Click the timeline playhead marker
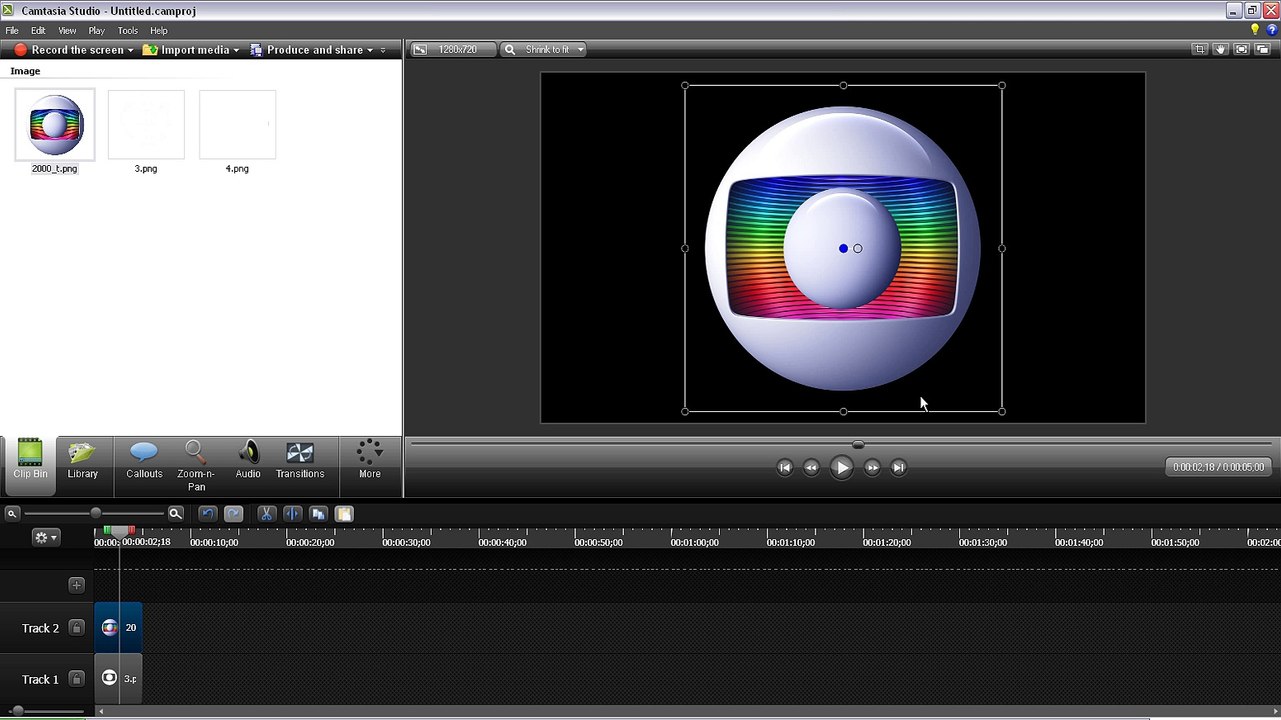This screenshot has height=720, width=1281. coord(119,530)
